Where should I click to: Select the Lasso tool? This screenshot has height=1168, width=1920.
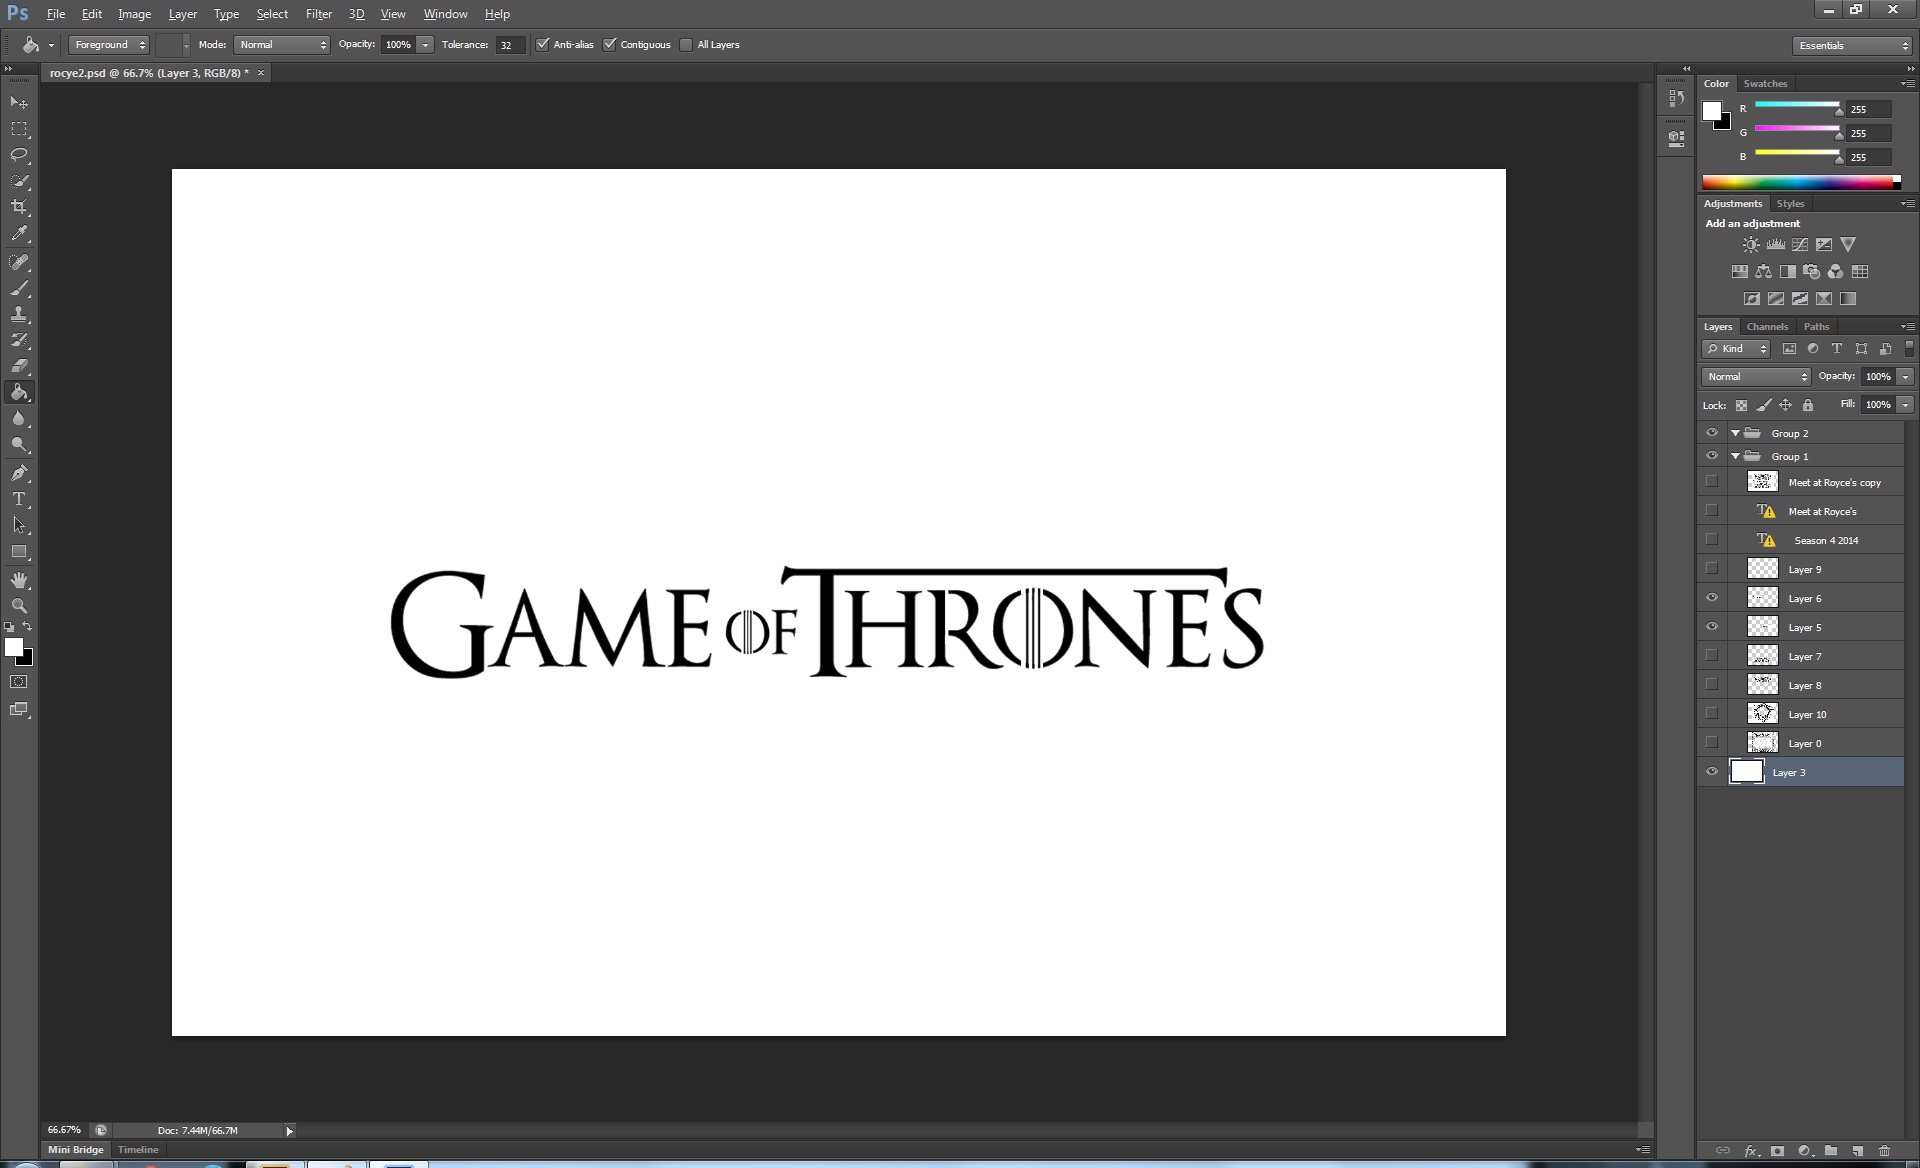click(x=19, y=155)
